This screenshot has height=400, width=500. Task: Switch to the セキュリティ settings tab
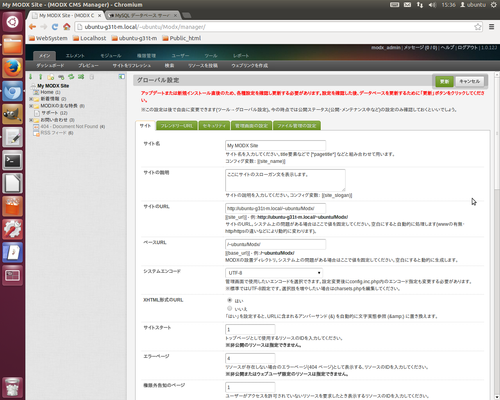pos(214,126)
